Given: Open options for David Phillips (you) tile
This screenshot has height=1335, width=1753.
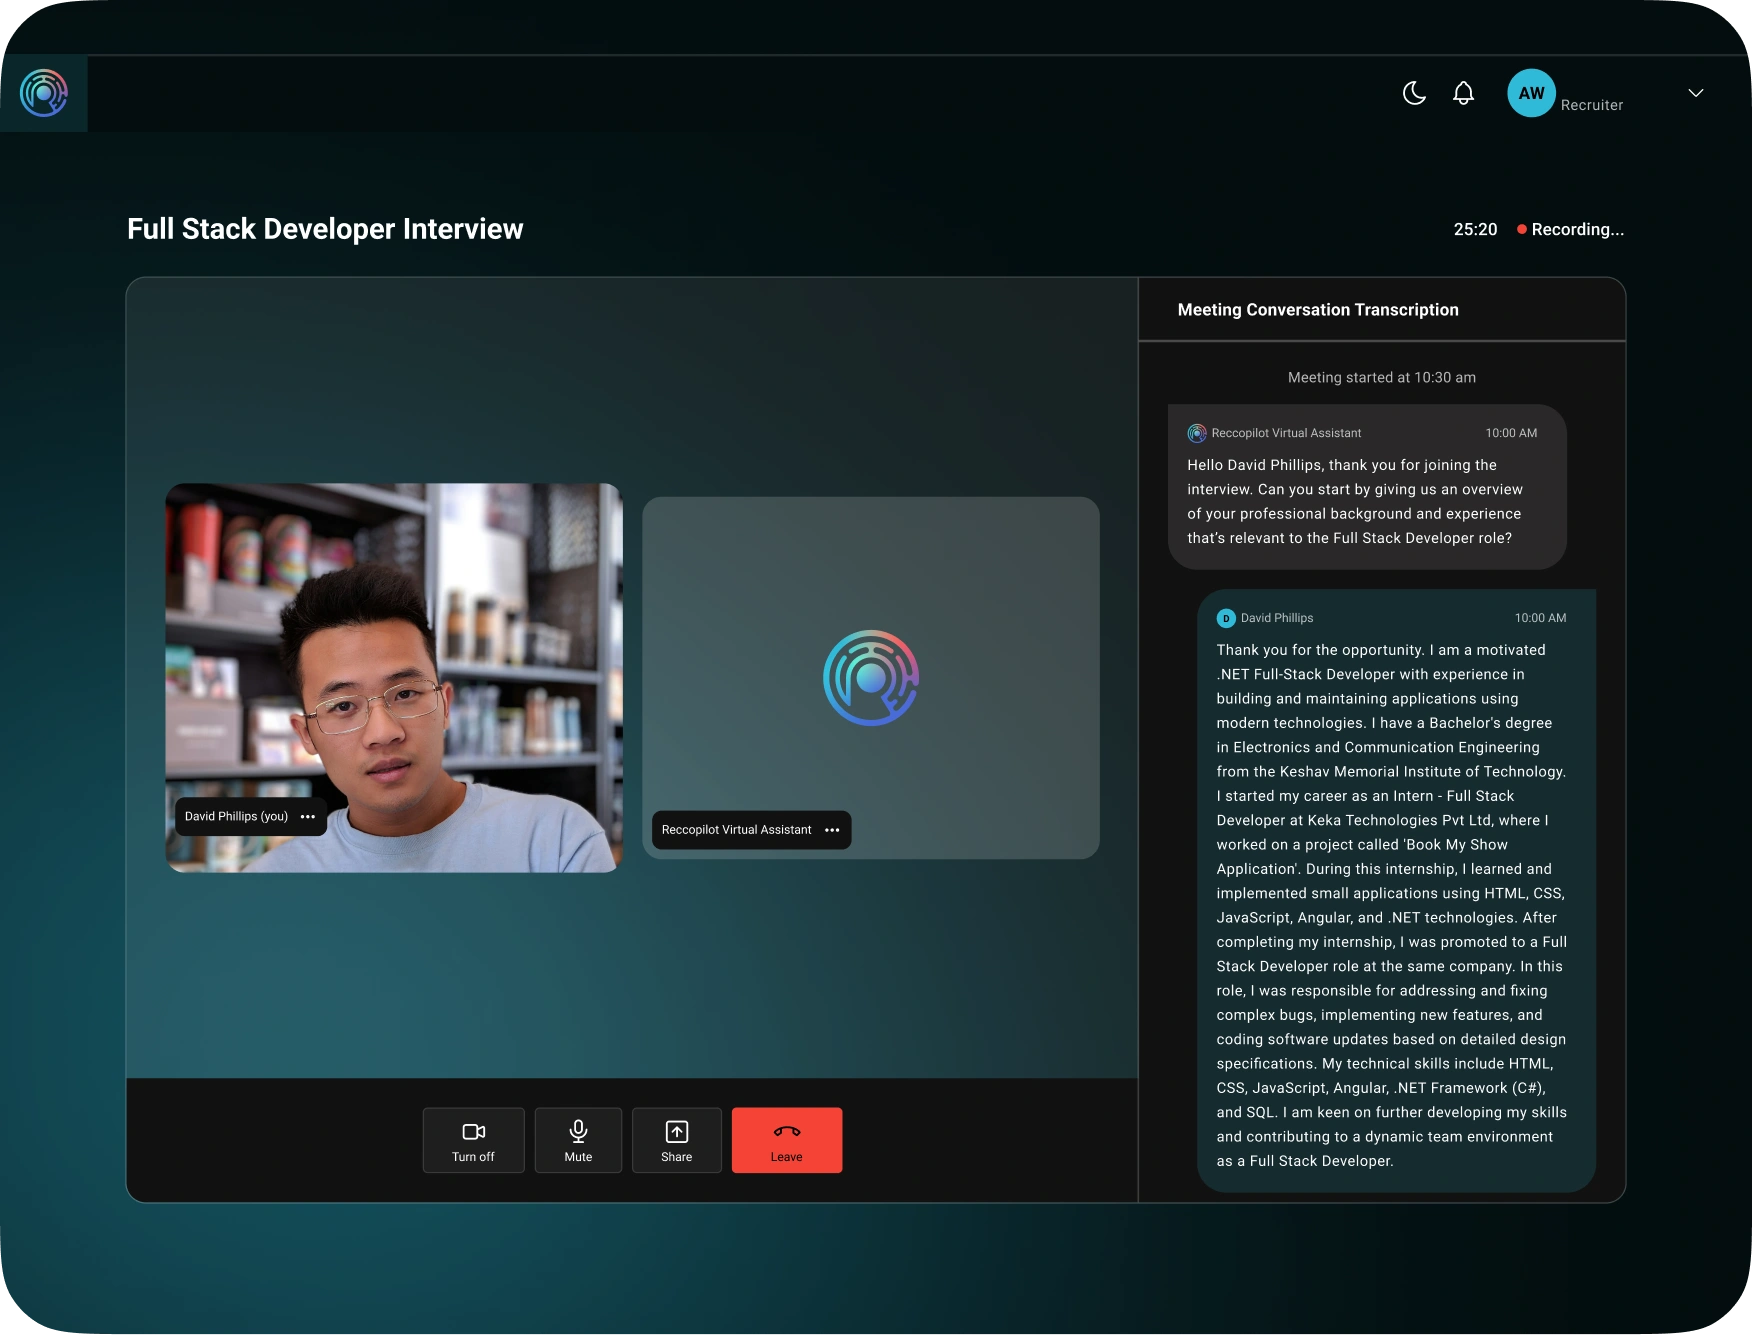Looking at the screenshot, I should 308,817.
